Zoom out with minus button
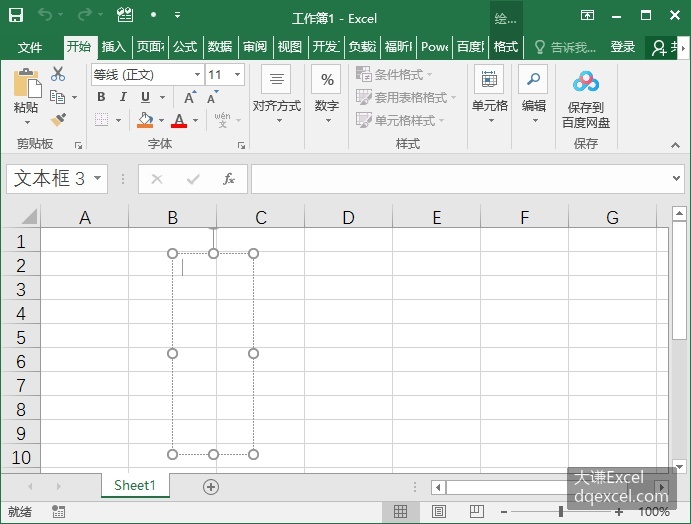 tap(504, 512)
